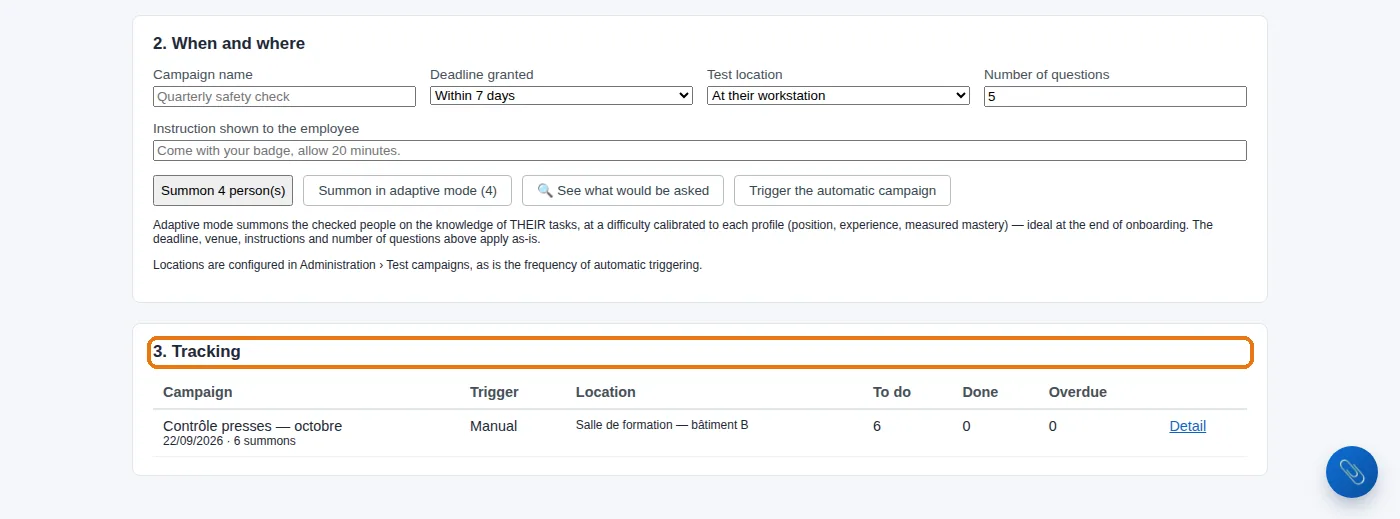The width and height of the screenshot is (1400, 519).
Task: Click the Manual trigger cell
Action: pyautogui.click(x=493, y=426)
